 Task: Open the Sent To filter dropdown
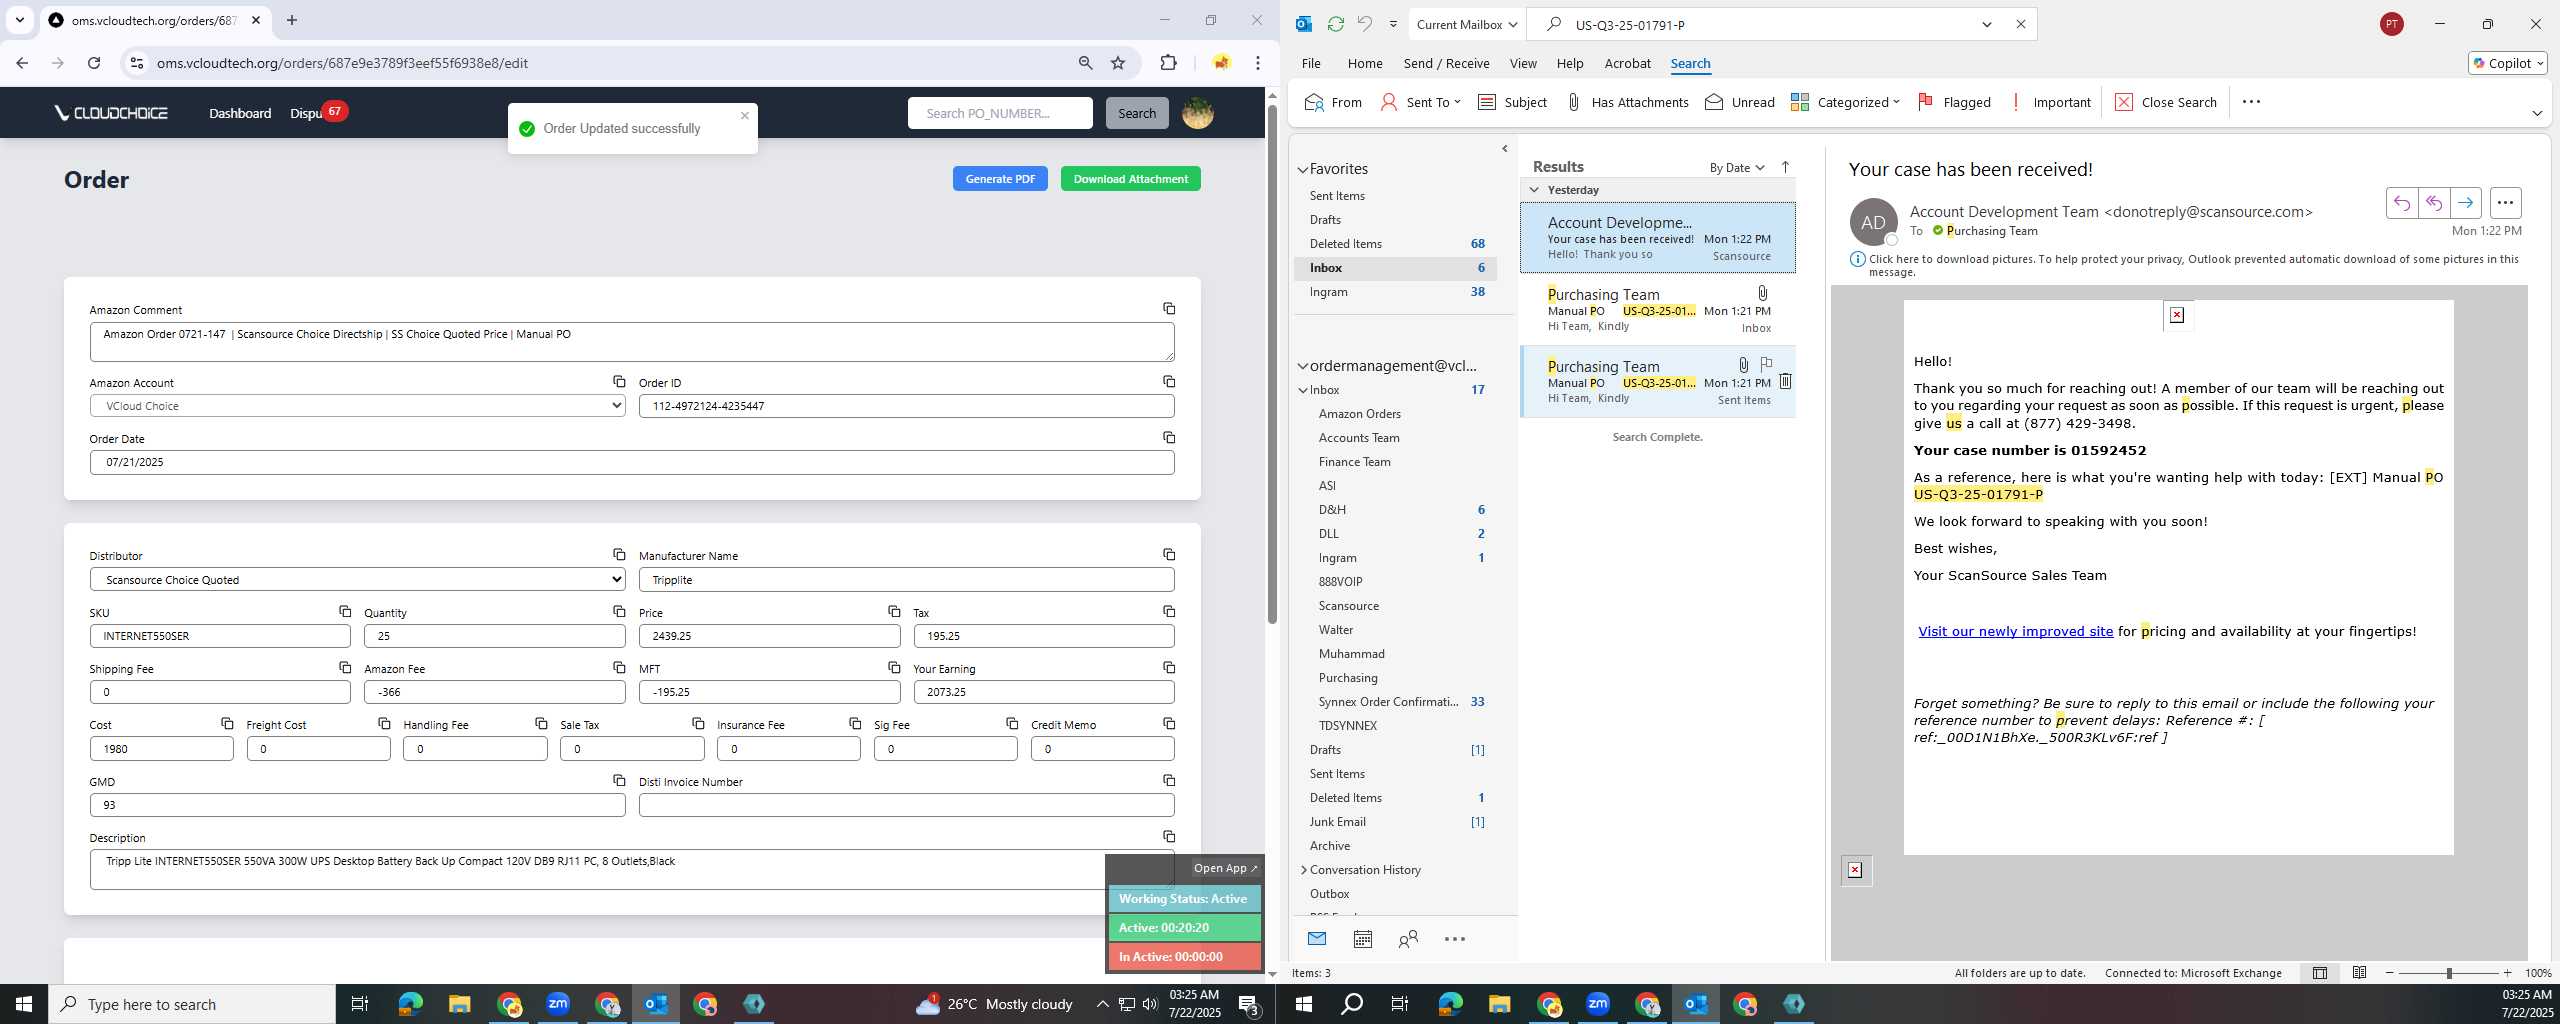click(1420, 102)
